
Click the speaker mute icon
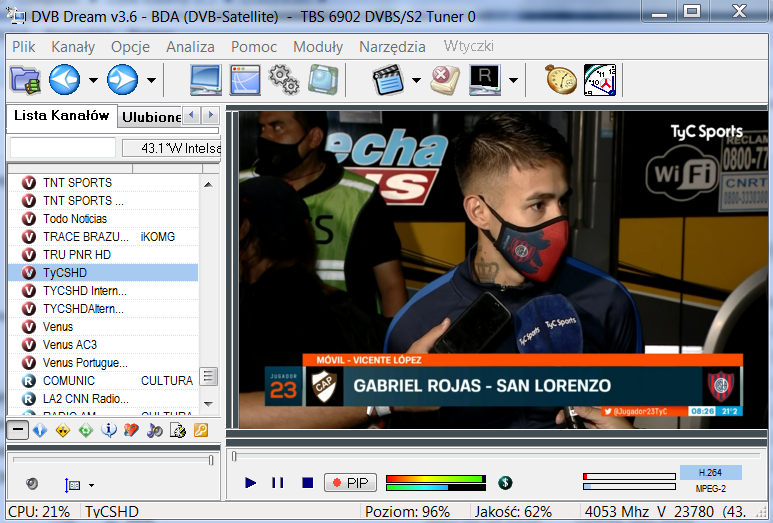[32, 484]
